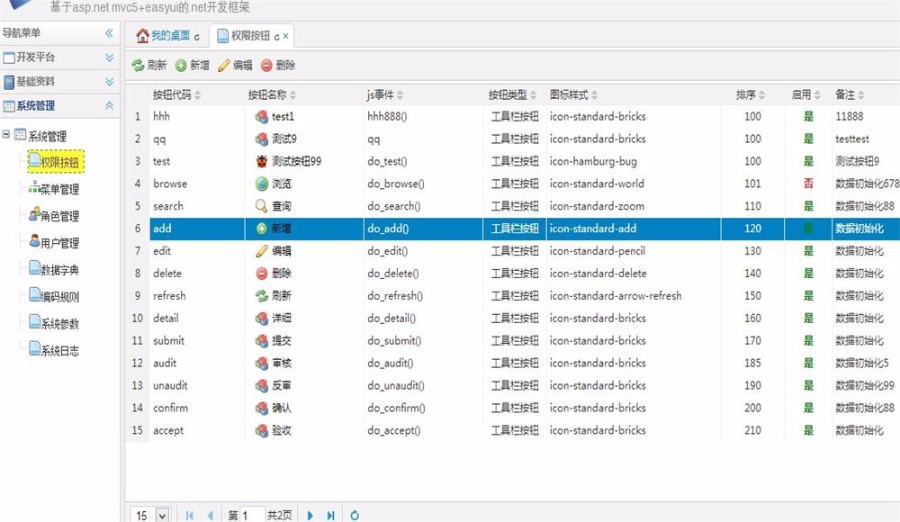This screenshot has width=900, height=522.
Task: Click the zoom icon beside 查询
Action: pos(262,206)
